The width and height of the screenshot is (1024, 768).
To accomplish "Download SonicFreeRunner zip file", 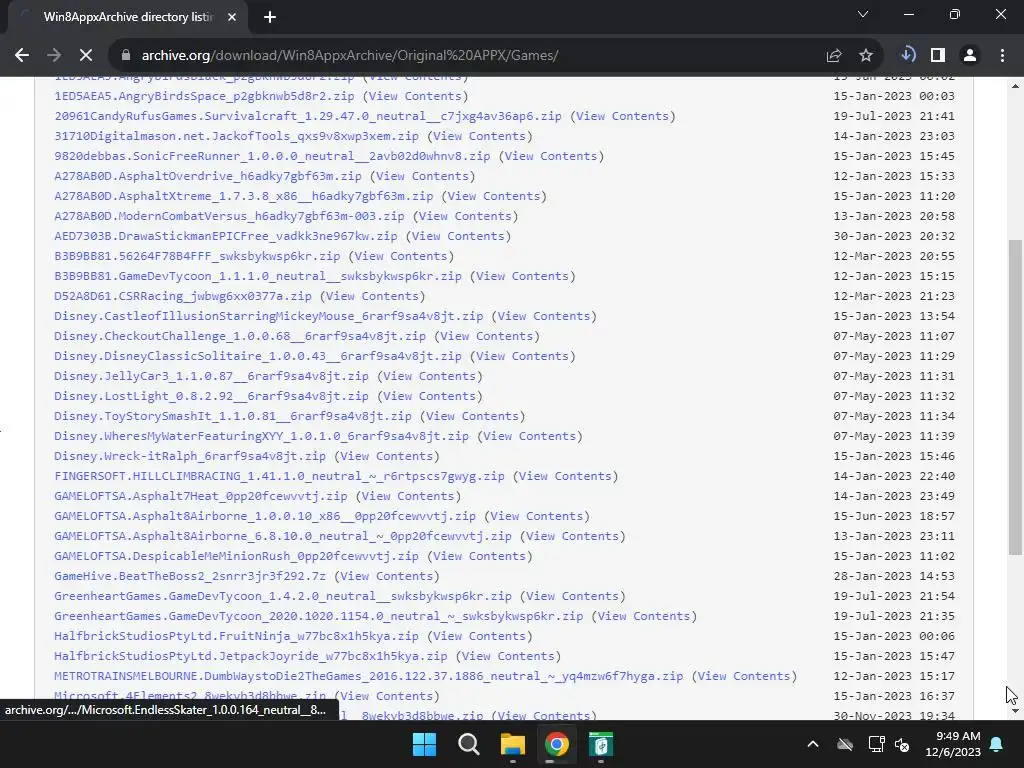I will [272, 156].
